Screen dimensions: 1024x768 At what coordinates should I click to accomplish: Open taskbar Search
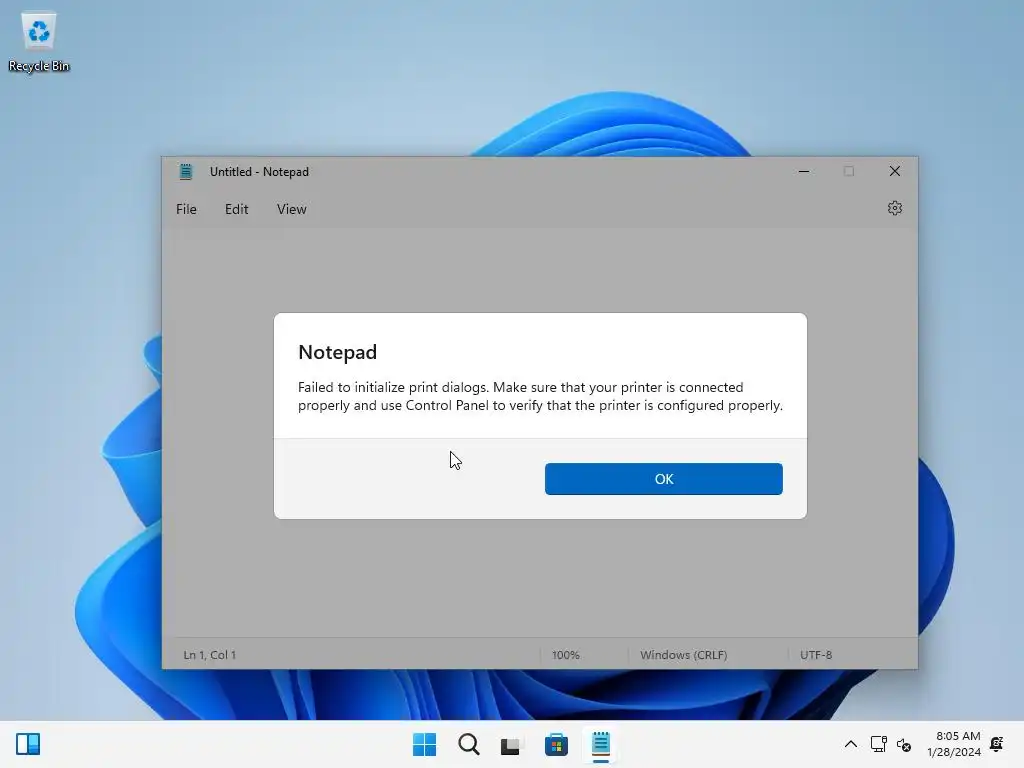(x=469, y=744)
